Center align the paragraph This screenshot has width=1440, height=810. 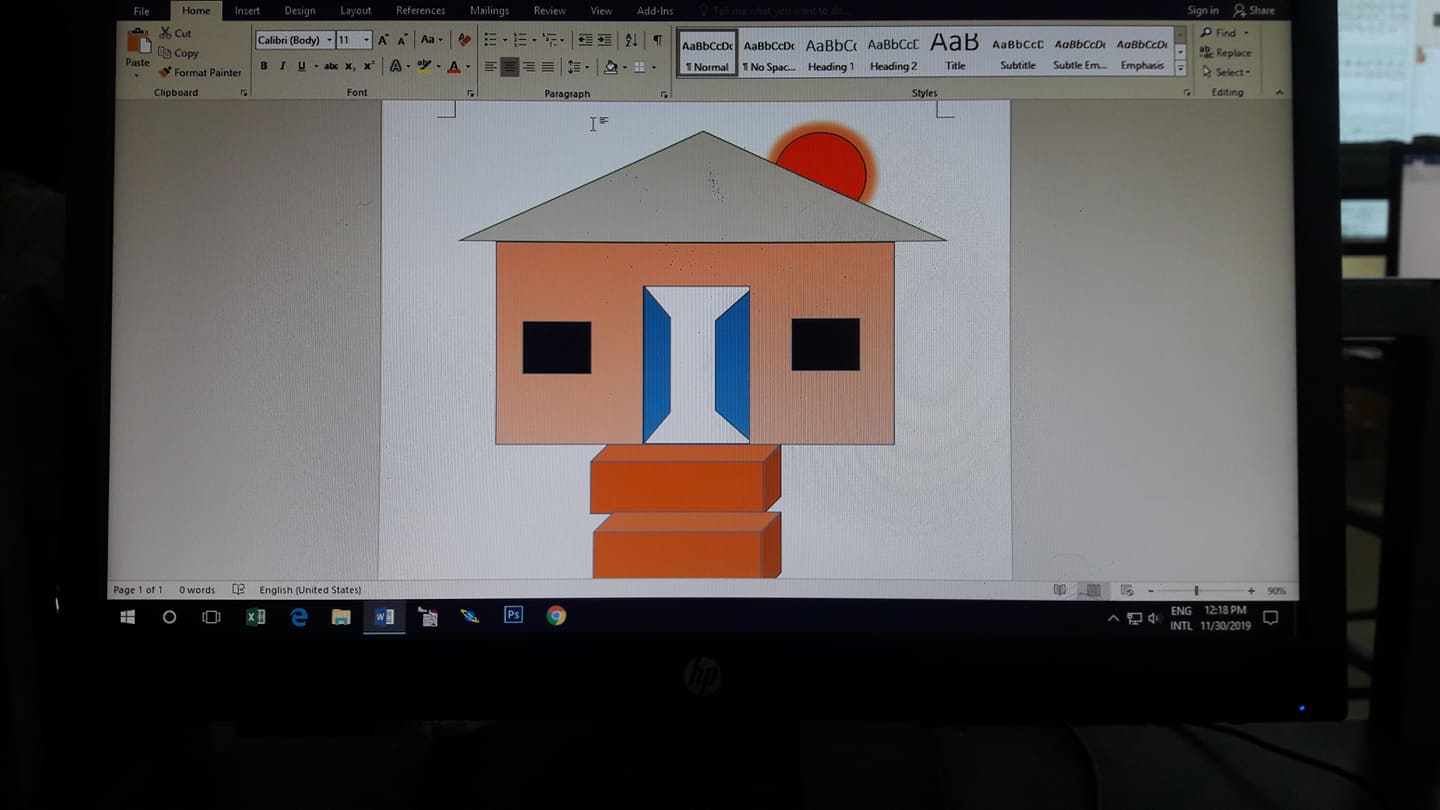point(509,67)
